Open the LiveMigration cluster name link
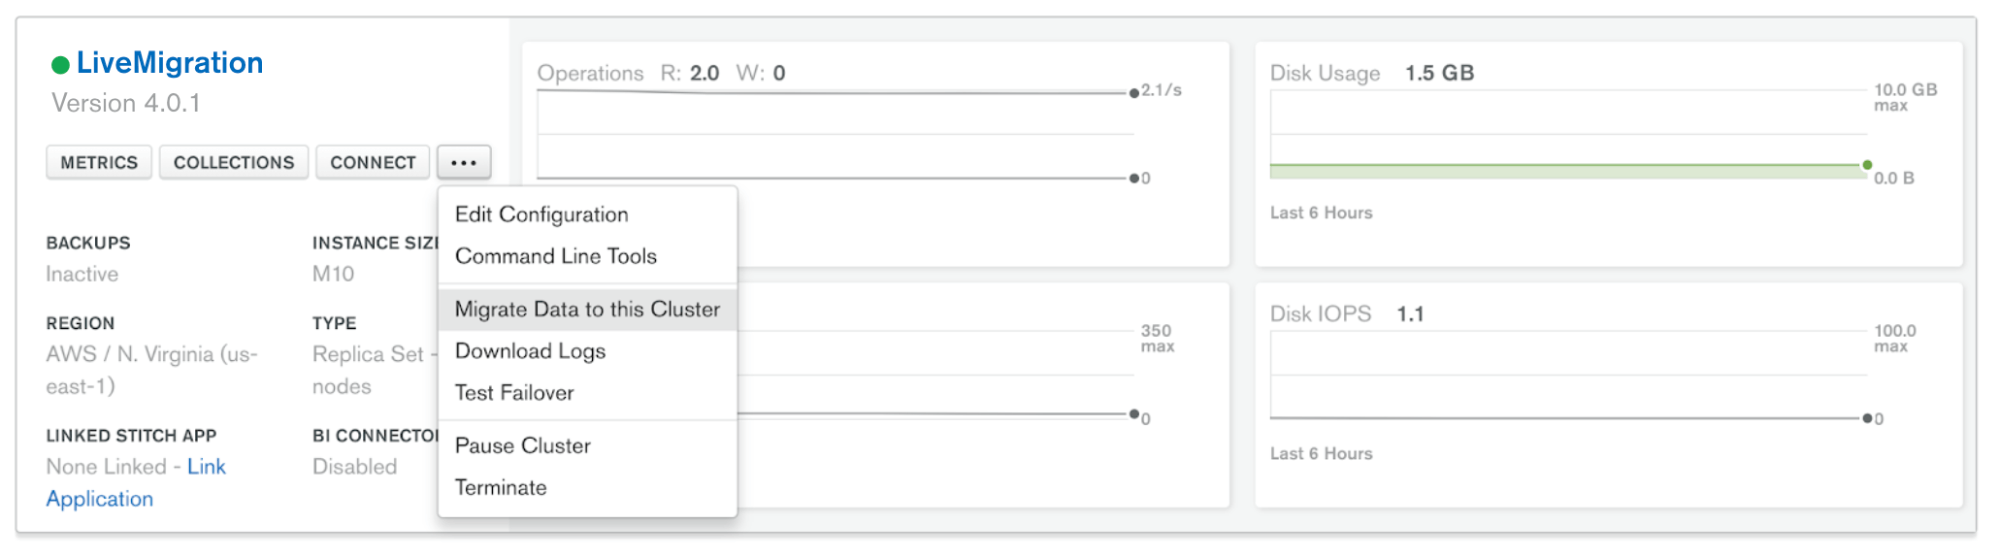The height and width of the screenshot is (559, 1999). pos(169,63)
